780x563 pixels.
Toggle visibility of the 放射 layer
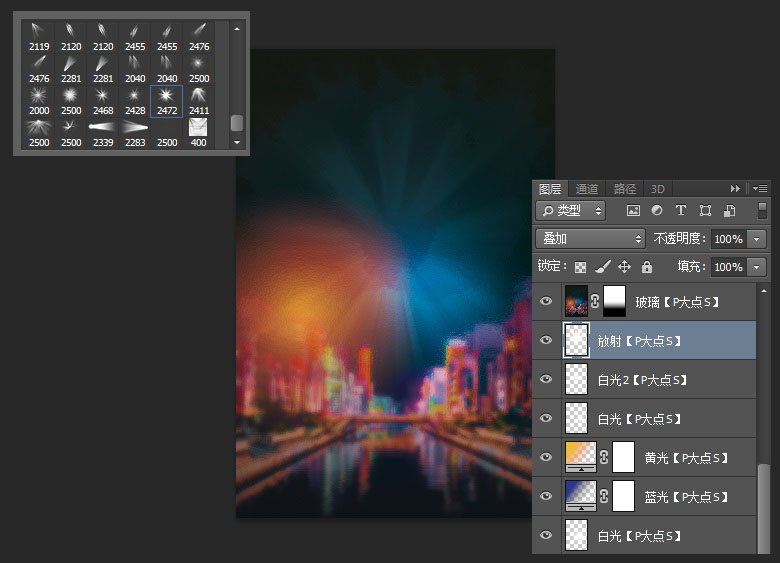point(546,340)
